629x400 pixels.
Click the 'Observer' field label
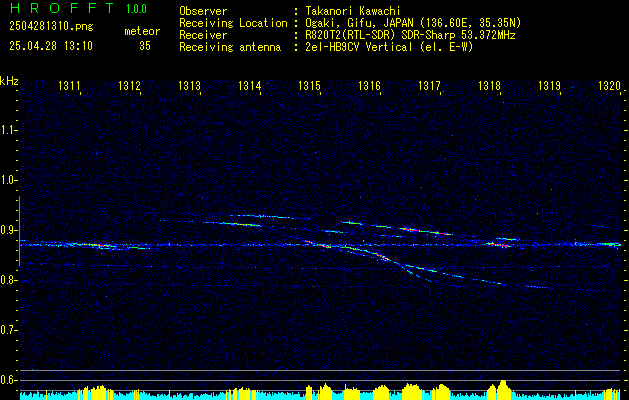[x=203, y=11]
